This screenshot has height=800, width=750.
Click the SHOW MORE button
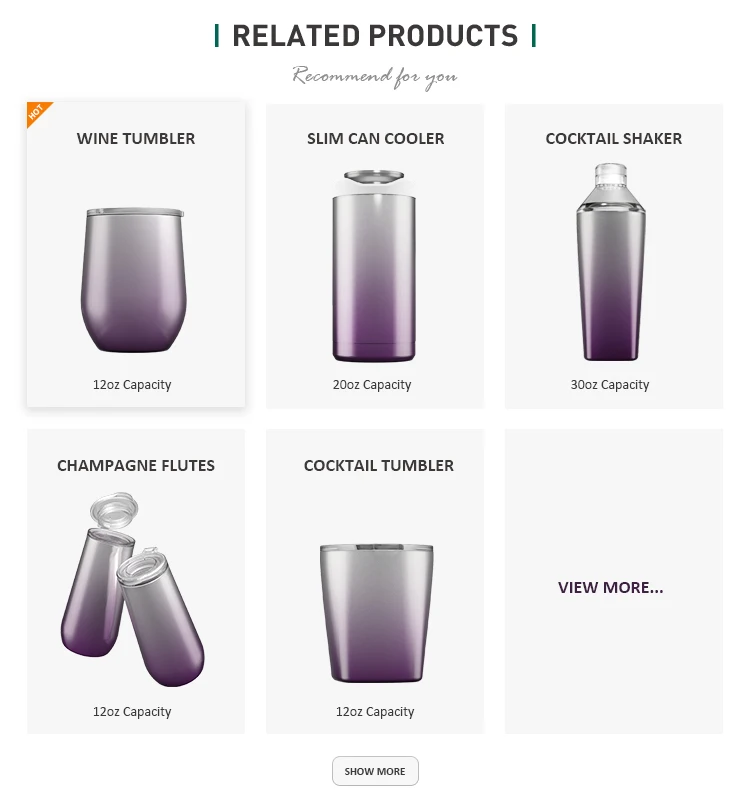click(375, 771)
